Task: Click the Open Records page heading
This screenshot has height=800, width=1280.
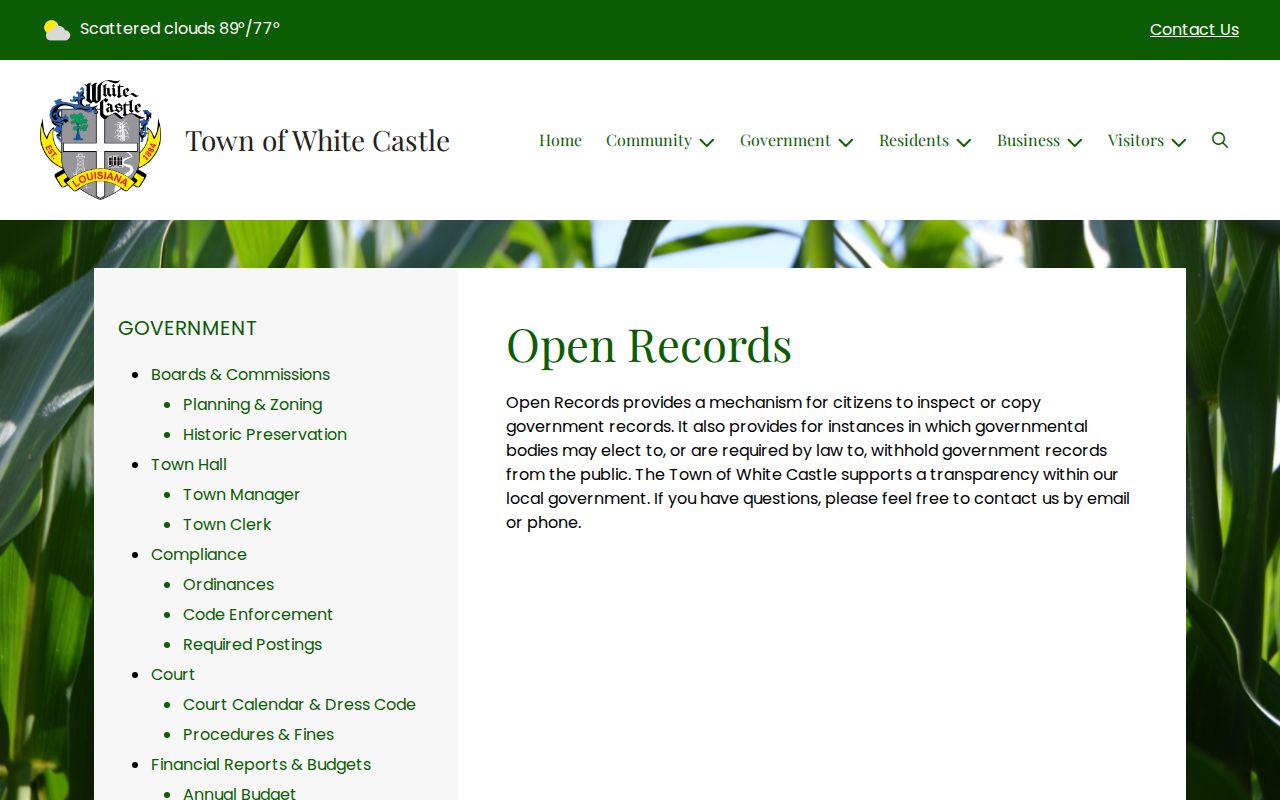Action: pyautogui.click(x=649, y=345)
